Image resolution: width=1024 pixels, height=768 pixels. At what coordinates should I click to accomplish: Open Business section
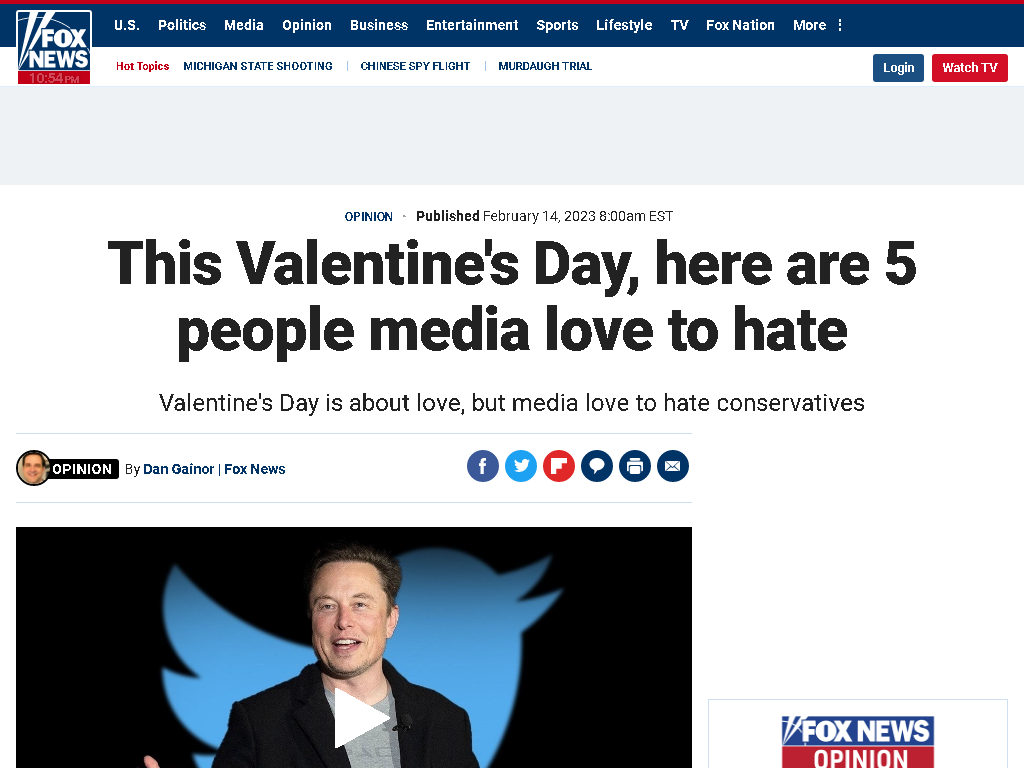coord(379,25)
